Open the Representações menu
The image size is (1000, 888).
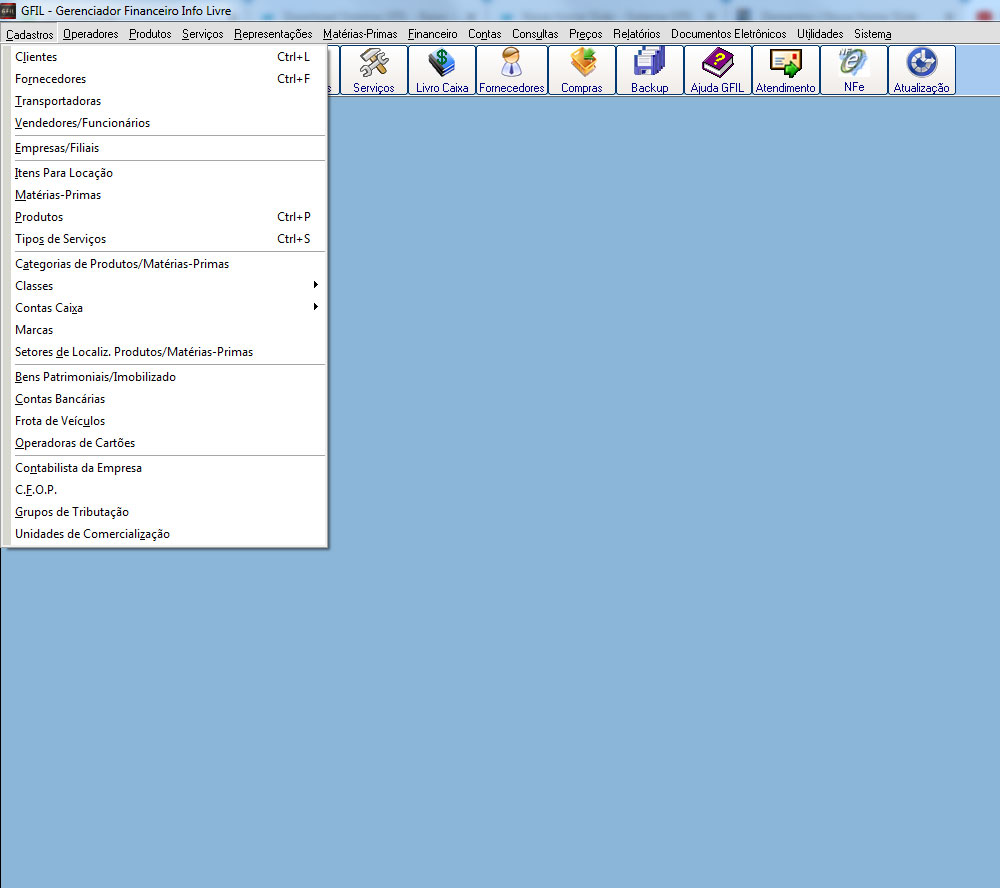pos(273,34)
